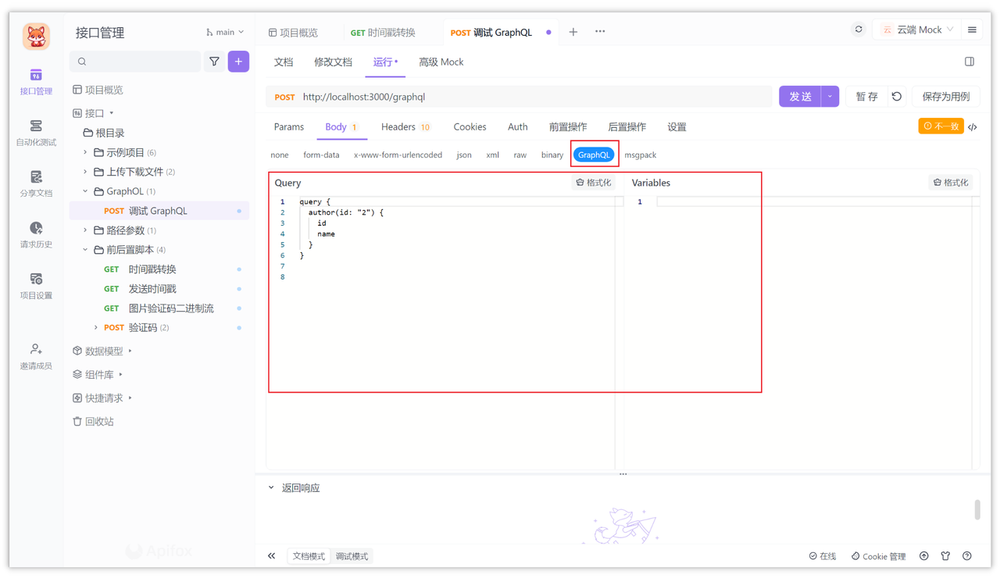Screen dimensions: 1000x581
Task: Click 保存为用例 button
Action: 946,96
